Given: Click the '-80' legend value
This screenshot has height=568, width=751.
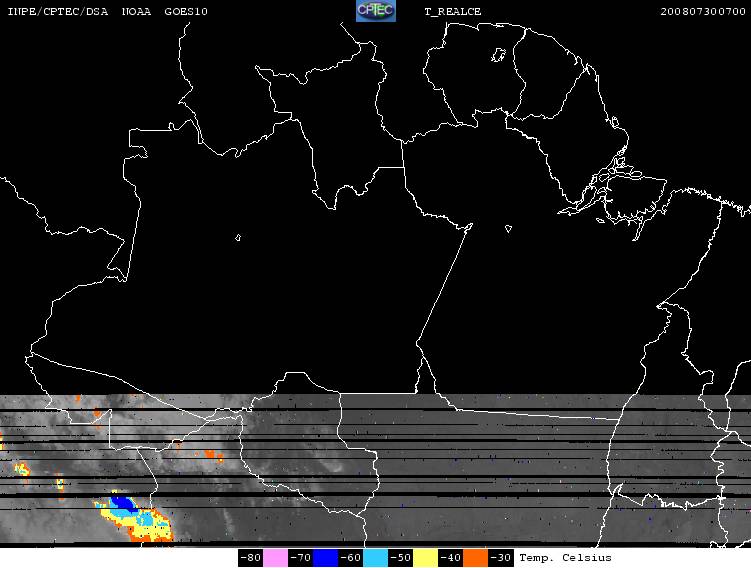Looking at the screenshot, I should point(250,558).
